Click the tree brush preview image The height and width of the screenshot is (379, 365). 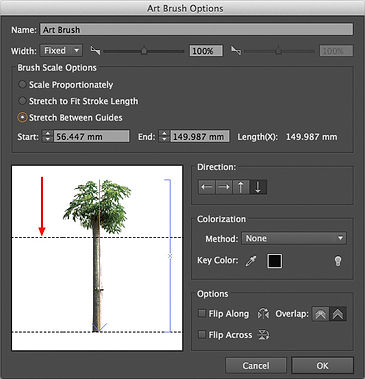tap(97, 258)
